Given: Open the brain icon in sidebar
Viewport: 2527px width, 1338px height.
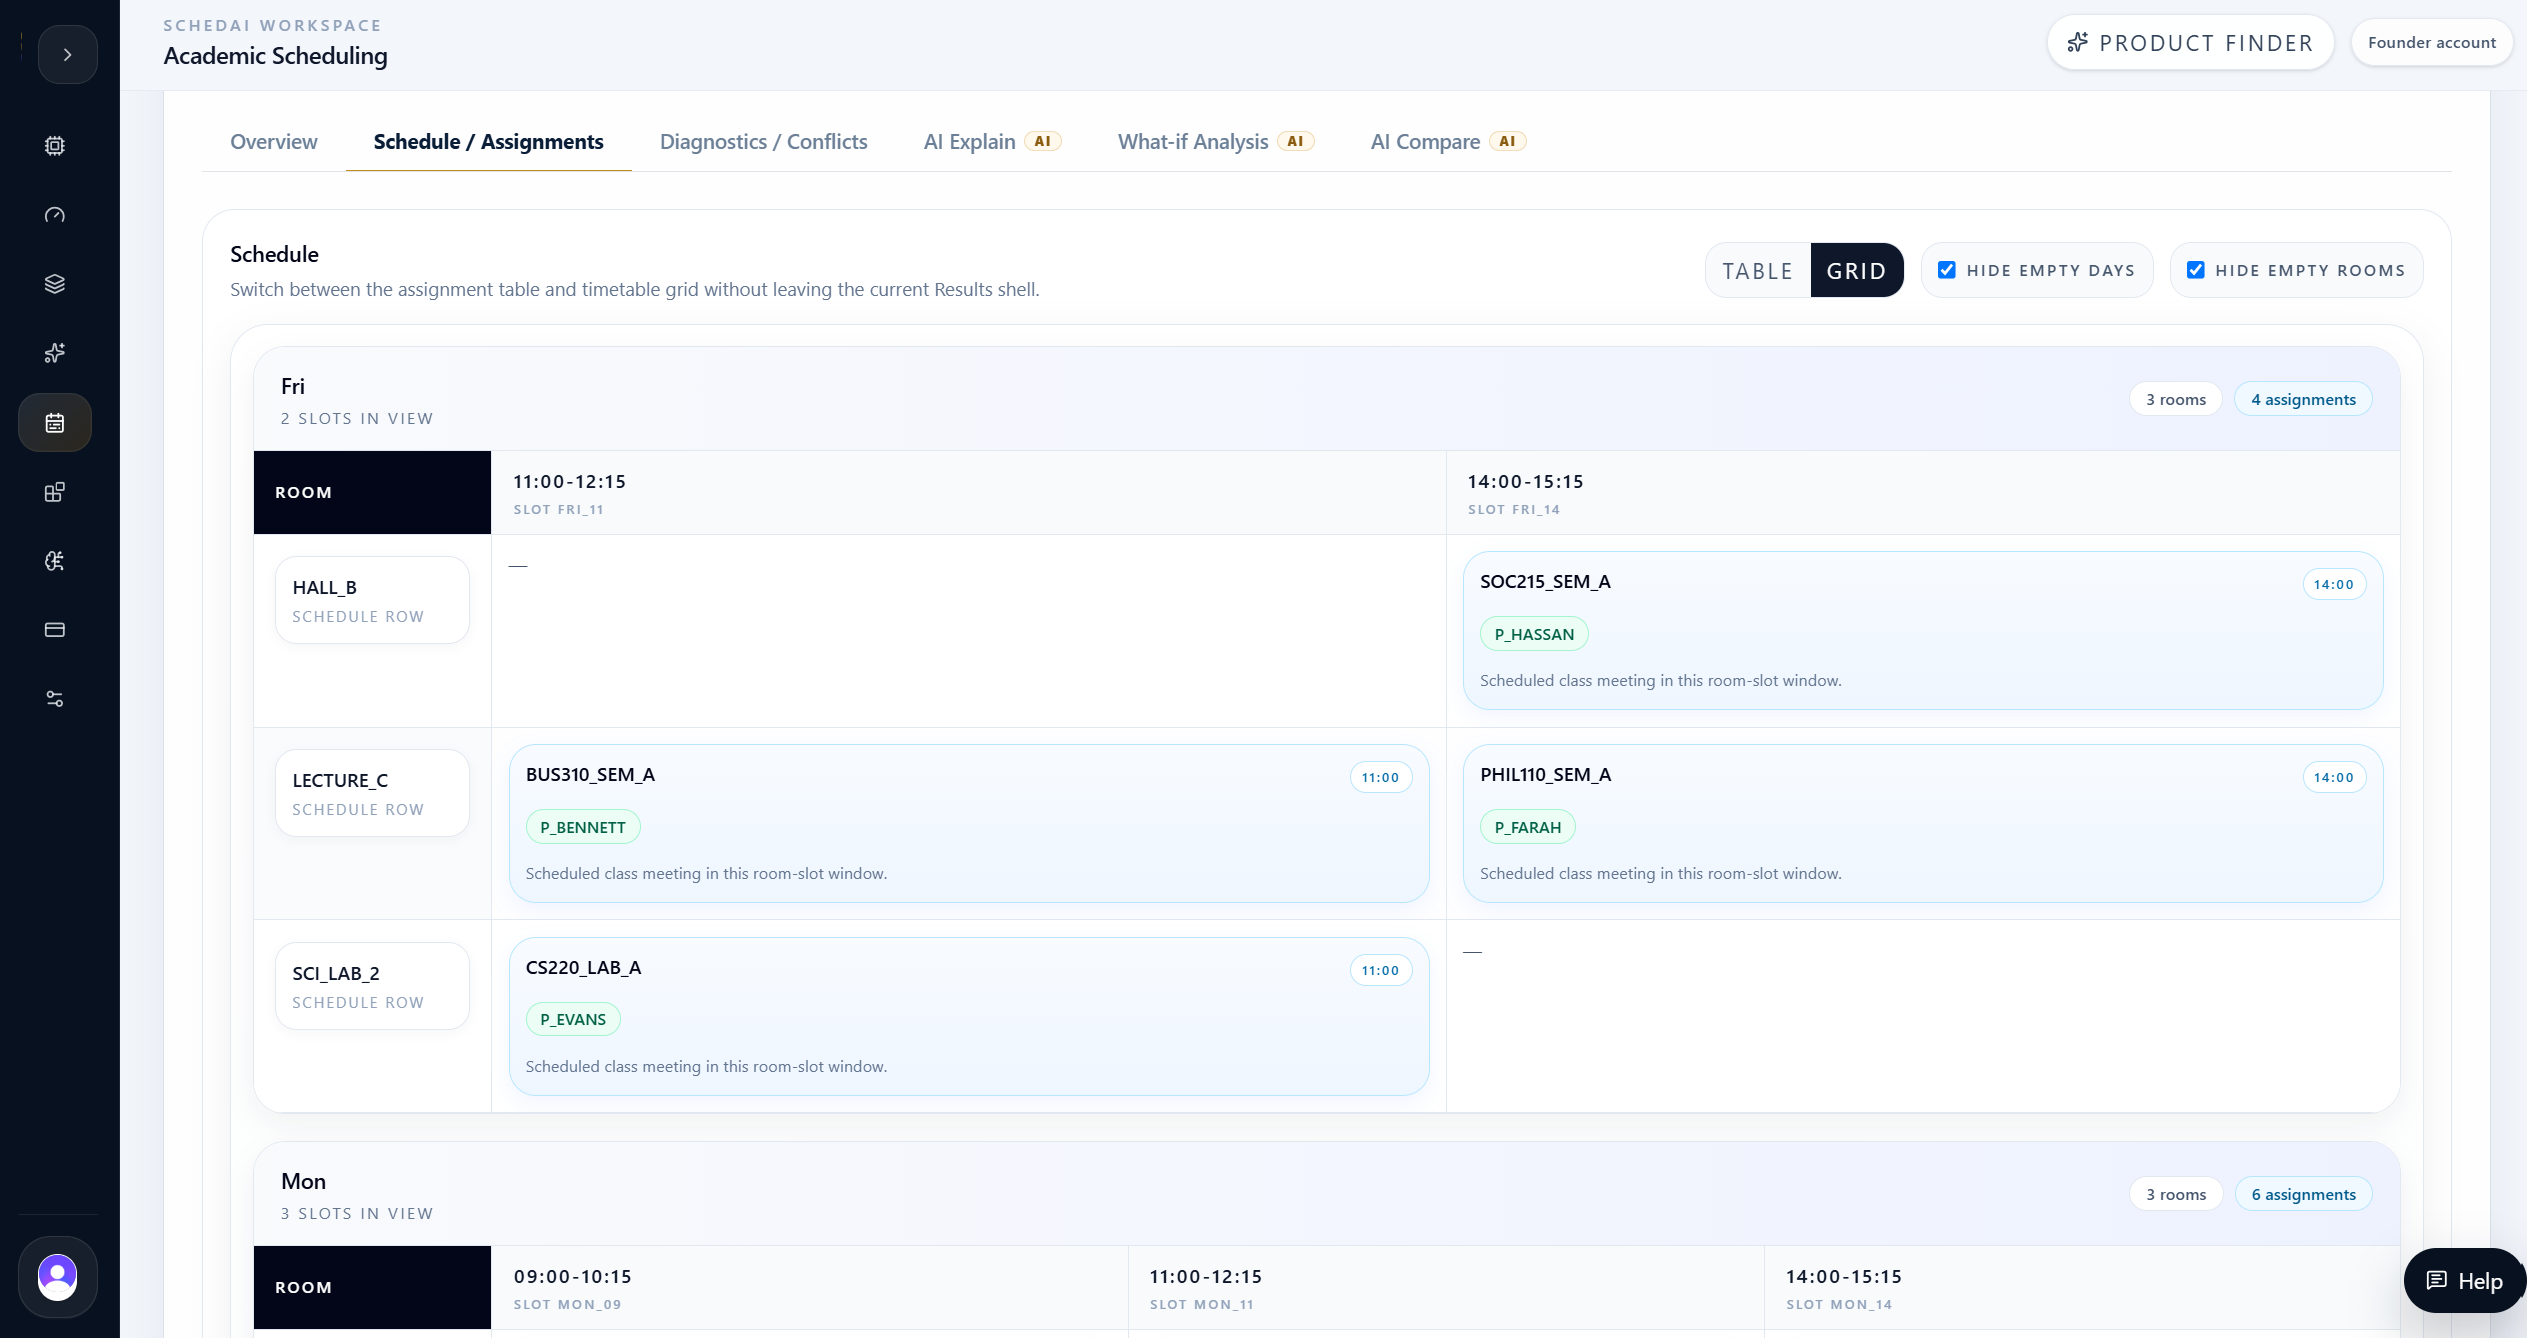Looking at the screenshot, I should 55,561.
